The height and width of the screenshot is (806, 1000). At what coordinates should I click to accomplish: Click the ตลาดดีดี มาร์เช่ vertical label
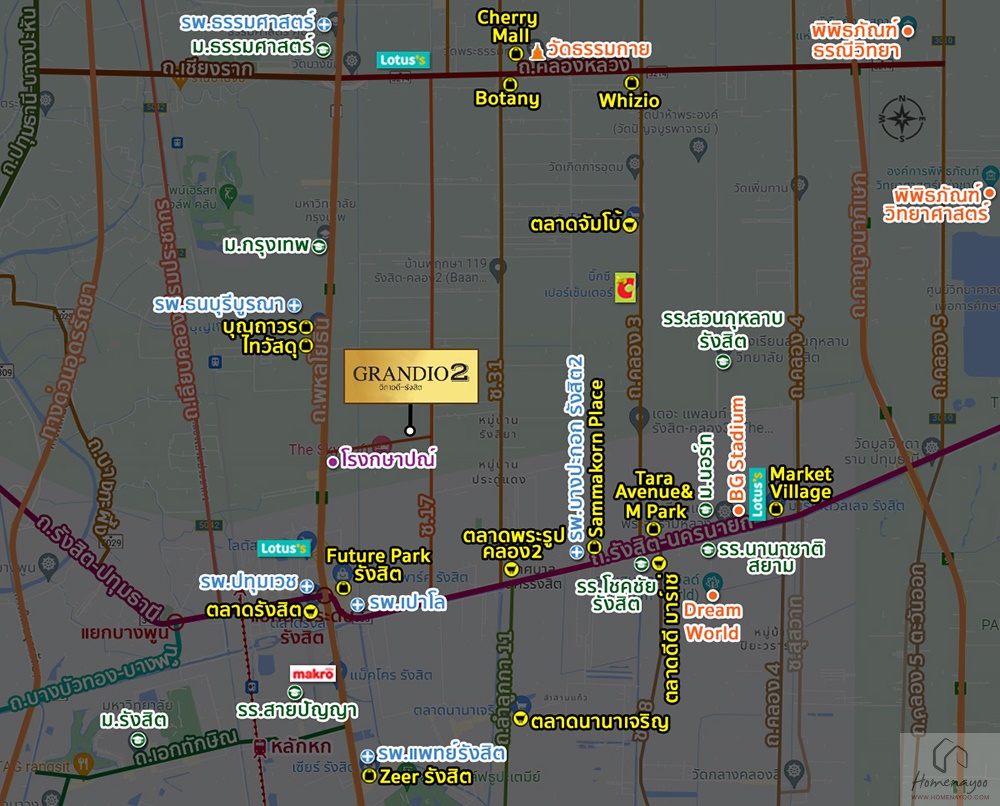[672, 638]
